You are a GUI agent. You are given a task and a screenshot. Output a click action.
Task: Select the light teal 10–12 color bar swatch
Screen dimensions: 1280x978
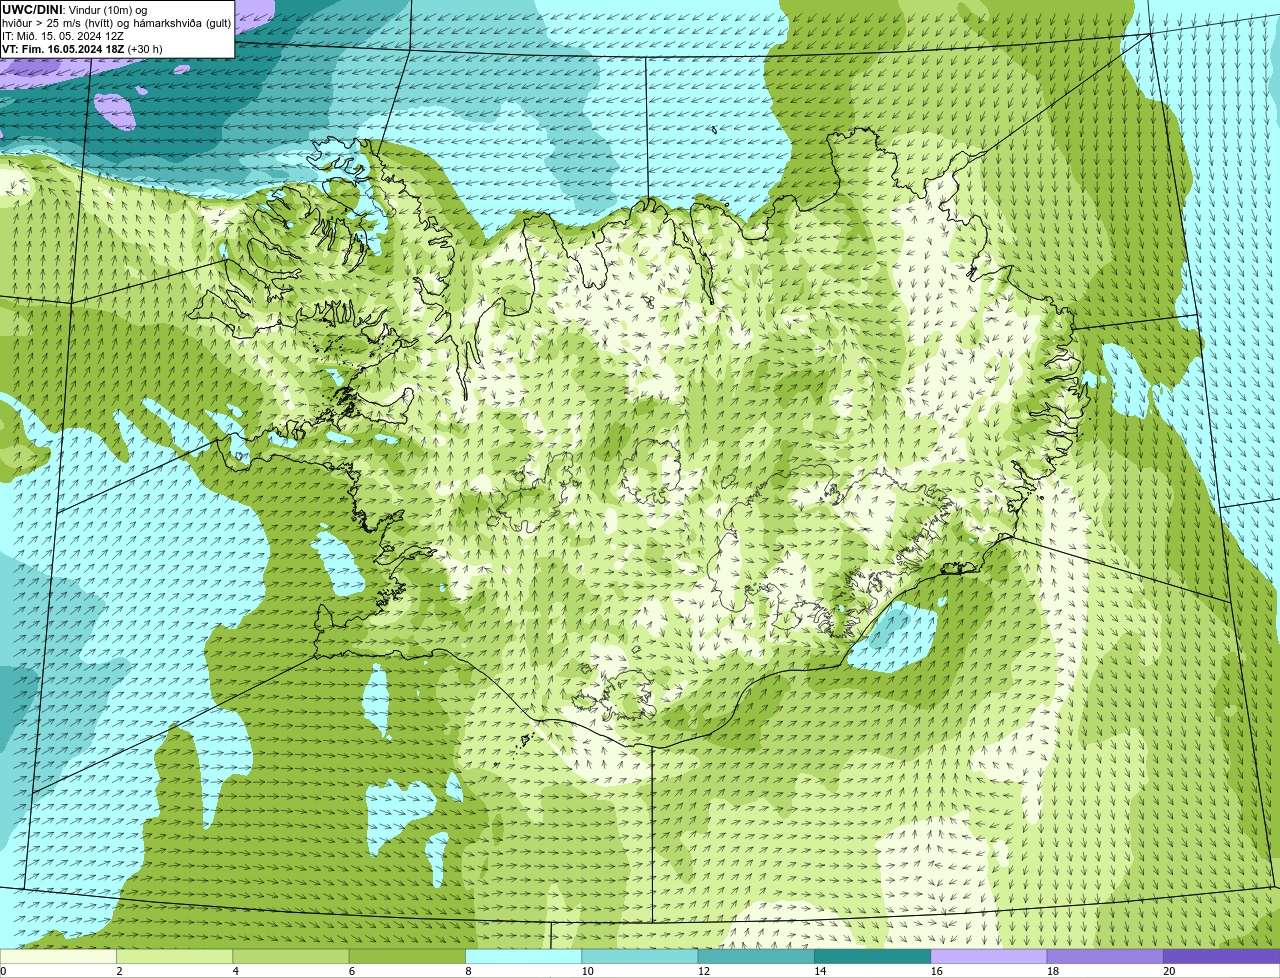[x=640, y=956]
